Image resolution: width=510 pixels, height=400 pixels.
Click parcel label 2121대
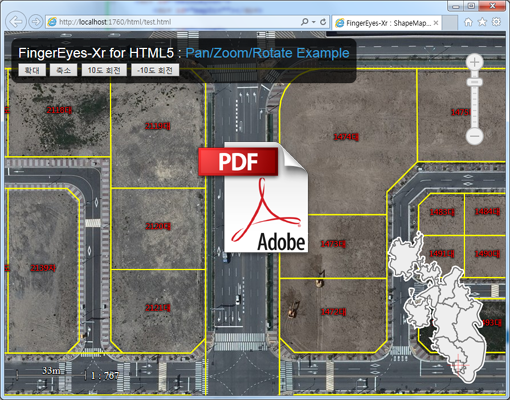tap(158, 308)
